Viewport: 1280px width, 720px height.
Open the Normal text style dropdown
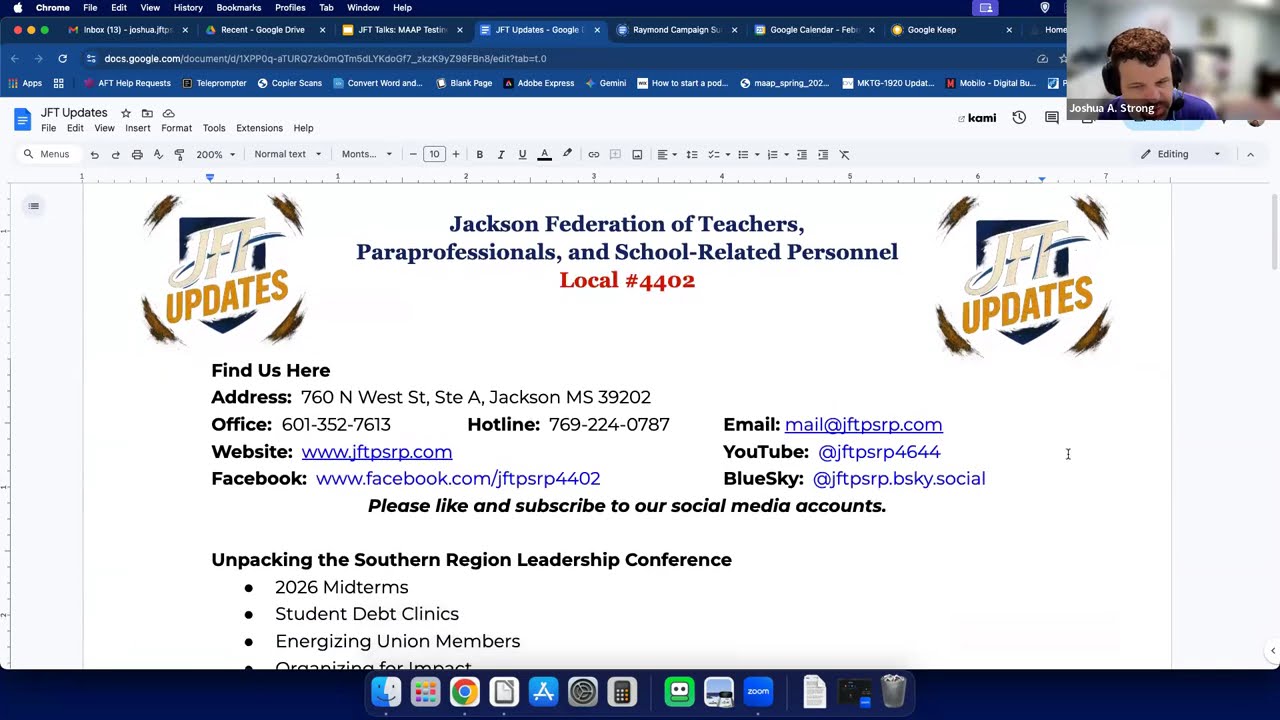[288, 154]
